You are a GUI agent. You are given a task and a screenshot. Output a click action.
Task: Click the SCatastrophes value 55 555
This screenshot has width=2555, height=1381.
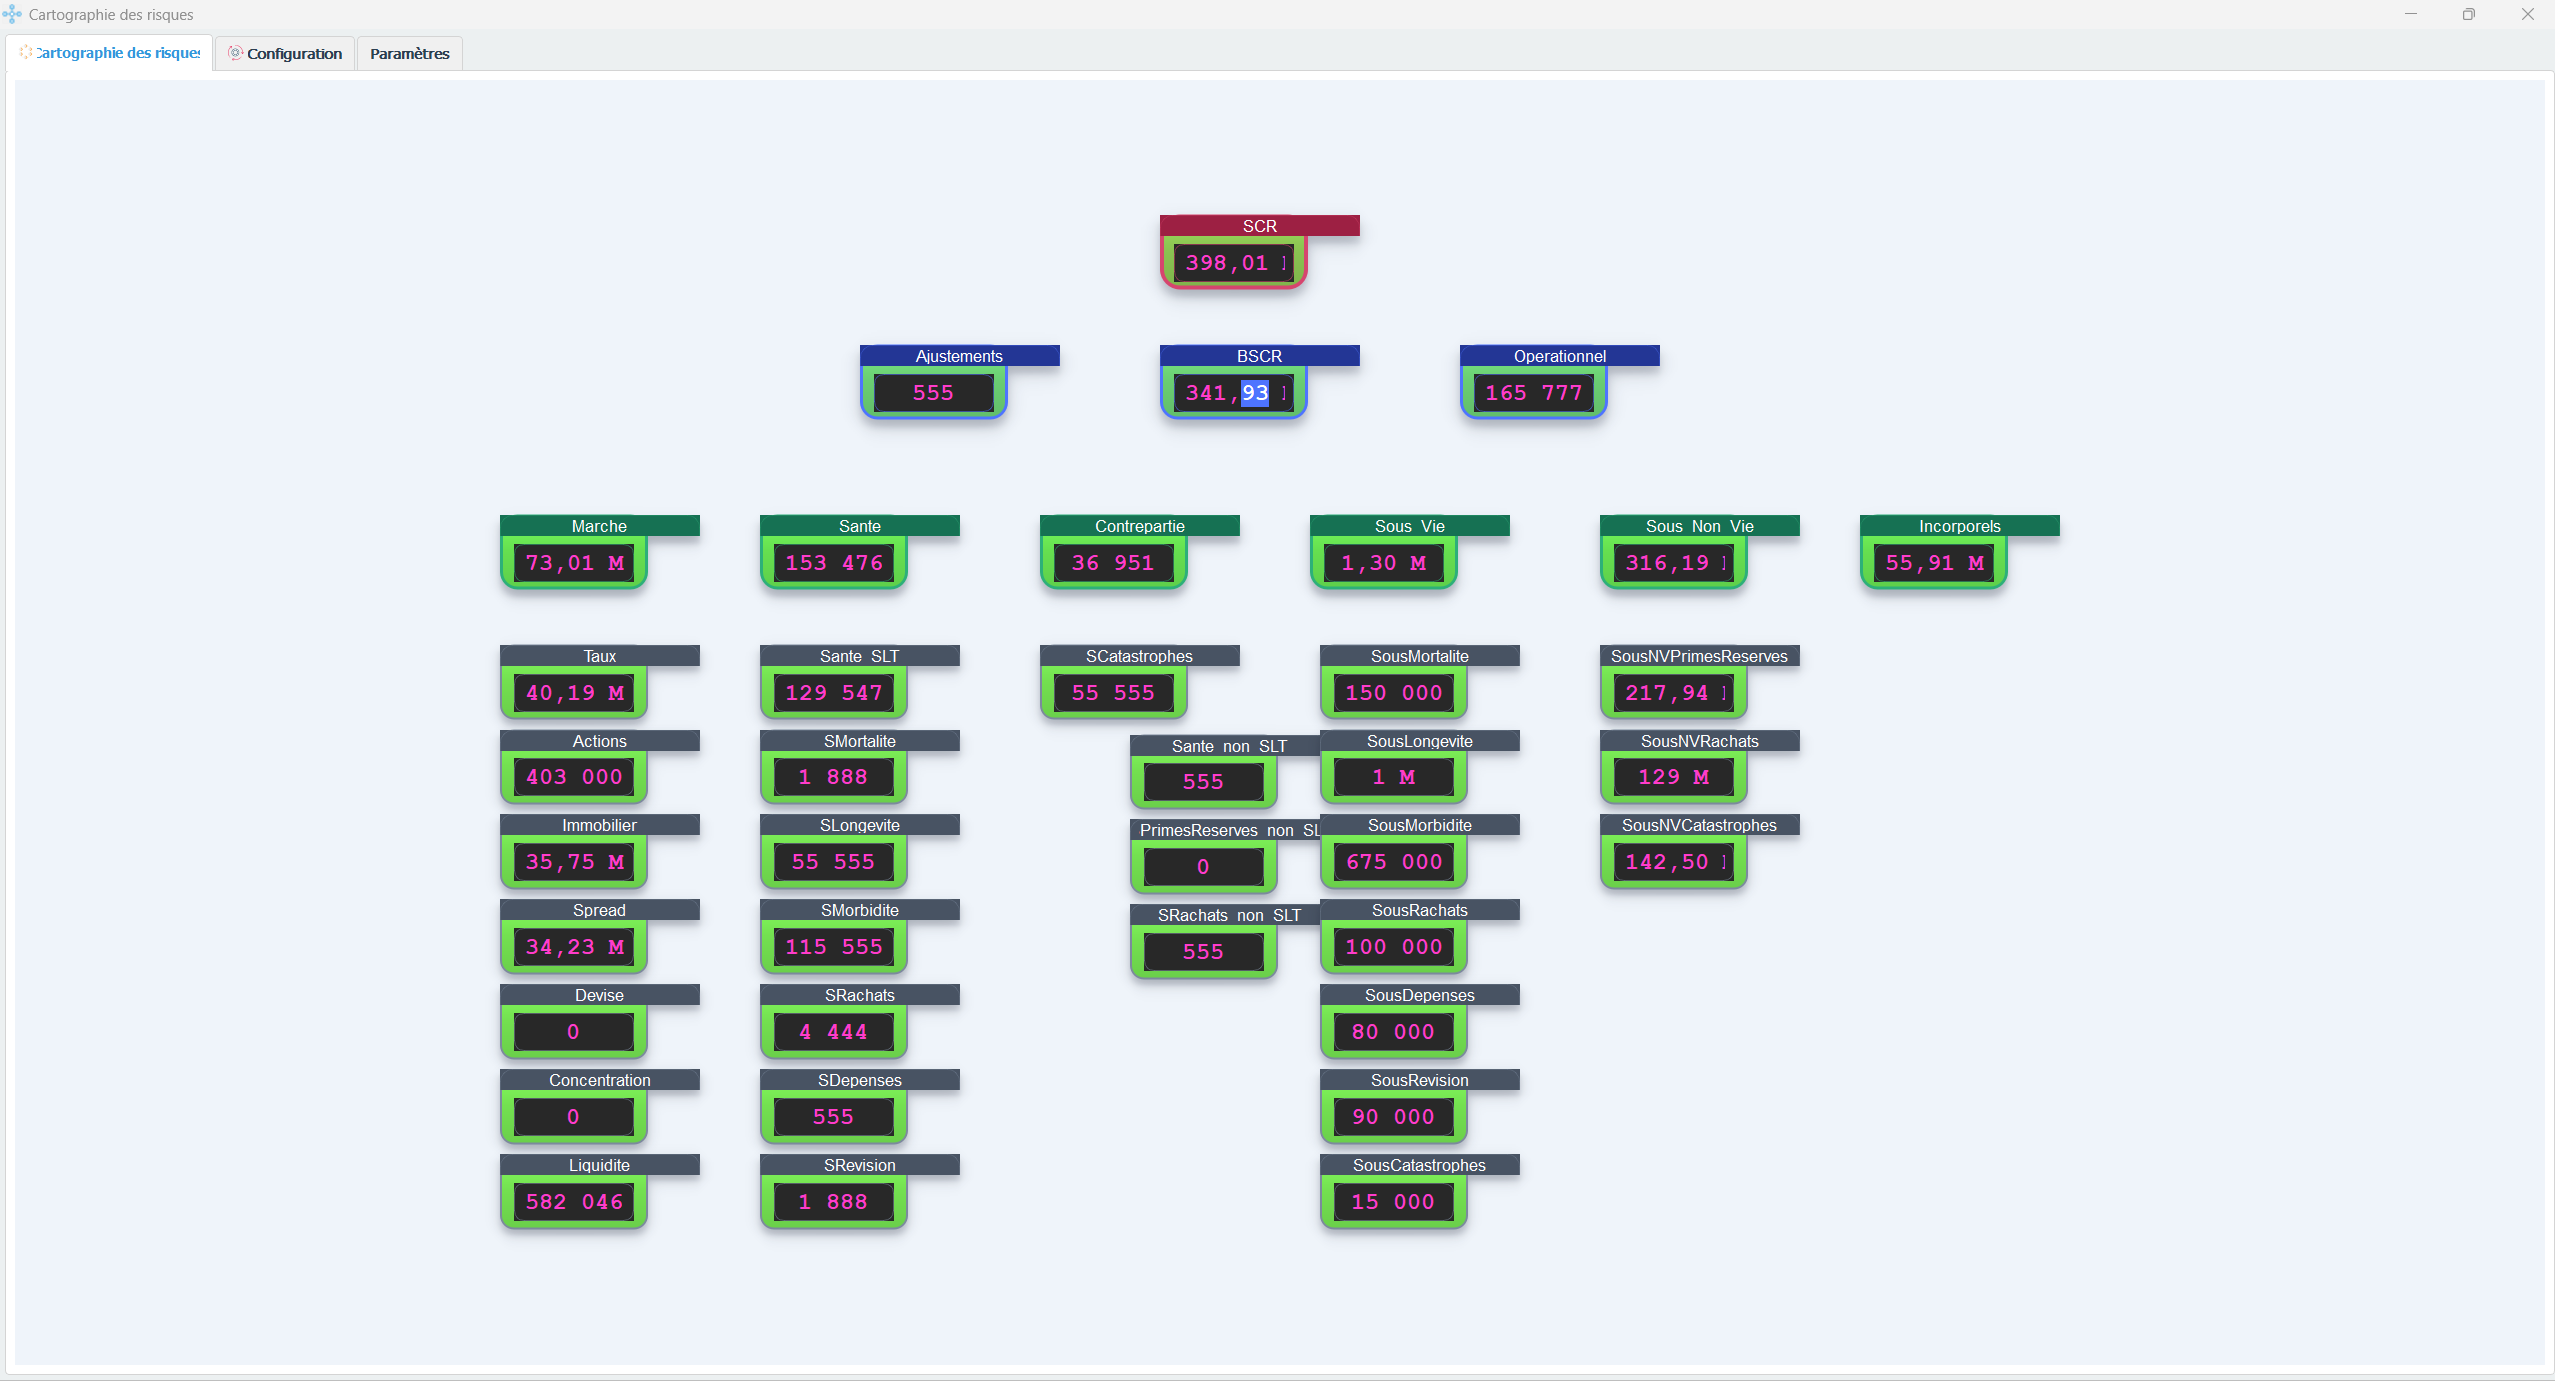click(1114, 693)
